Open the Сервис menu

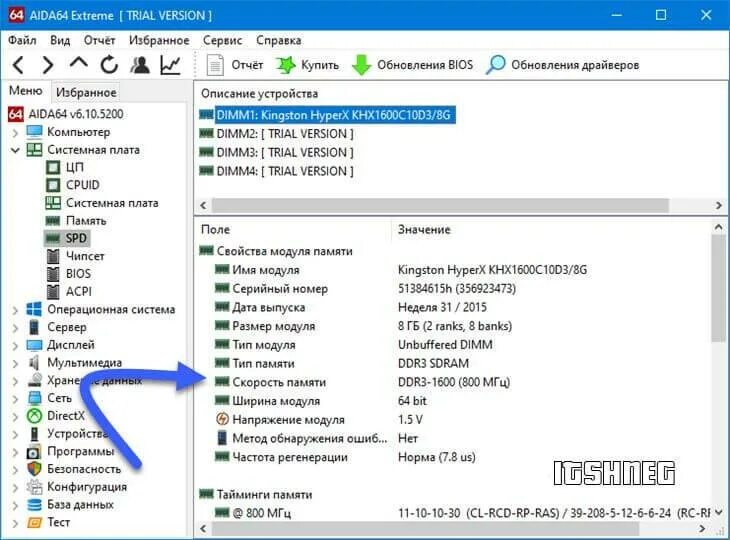click(x=223, y=40)
